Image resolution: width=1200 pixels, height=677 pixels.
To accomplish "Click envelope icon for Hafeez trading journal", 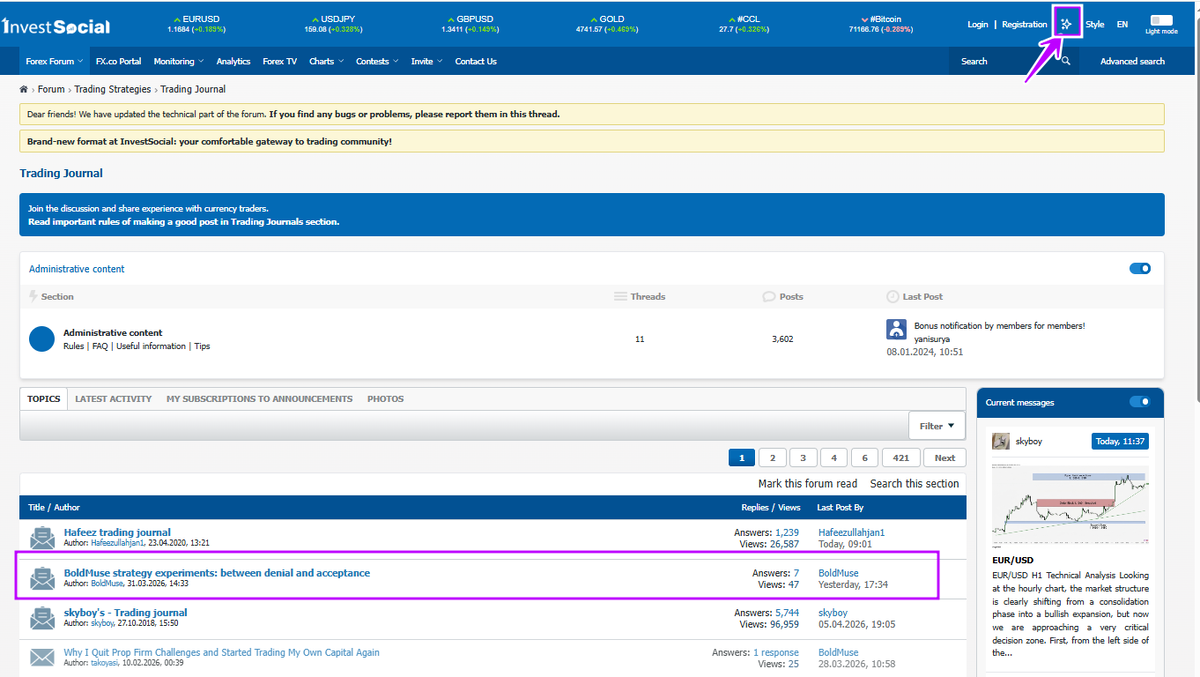I will (x=42, y=538).
